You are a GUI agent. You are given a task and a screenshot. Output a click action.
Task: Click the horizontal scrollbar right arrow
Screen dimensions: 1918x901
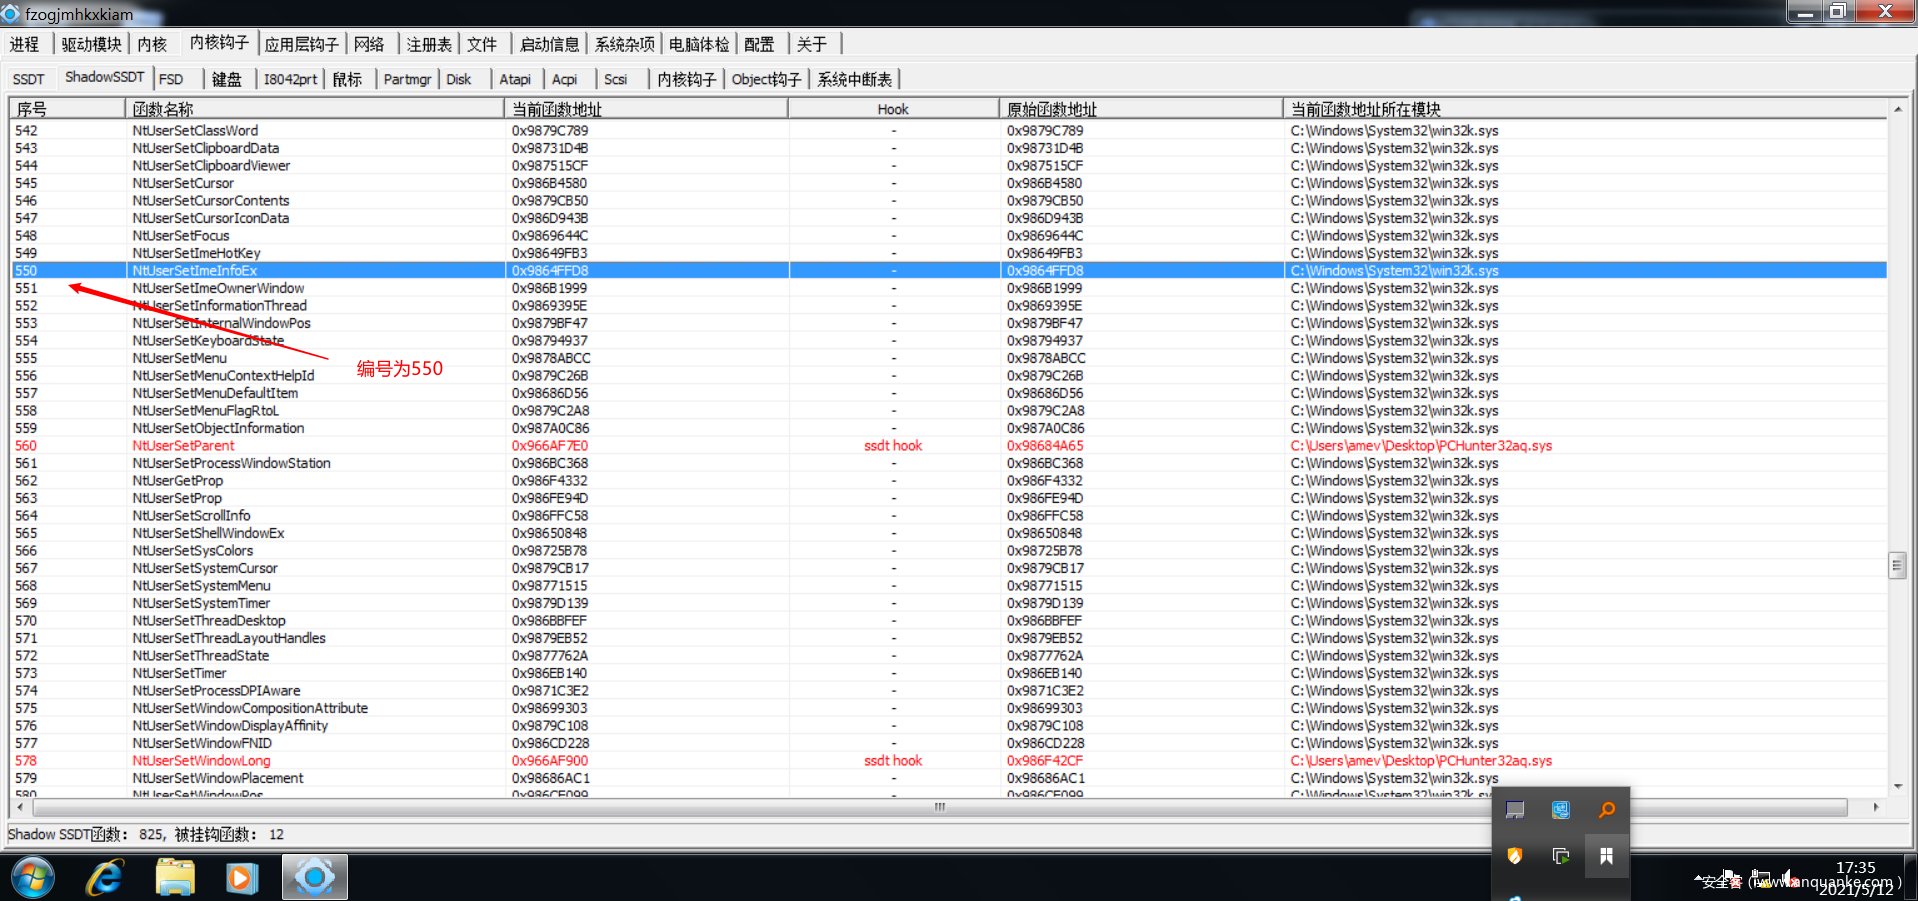[1875, 807]
